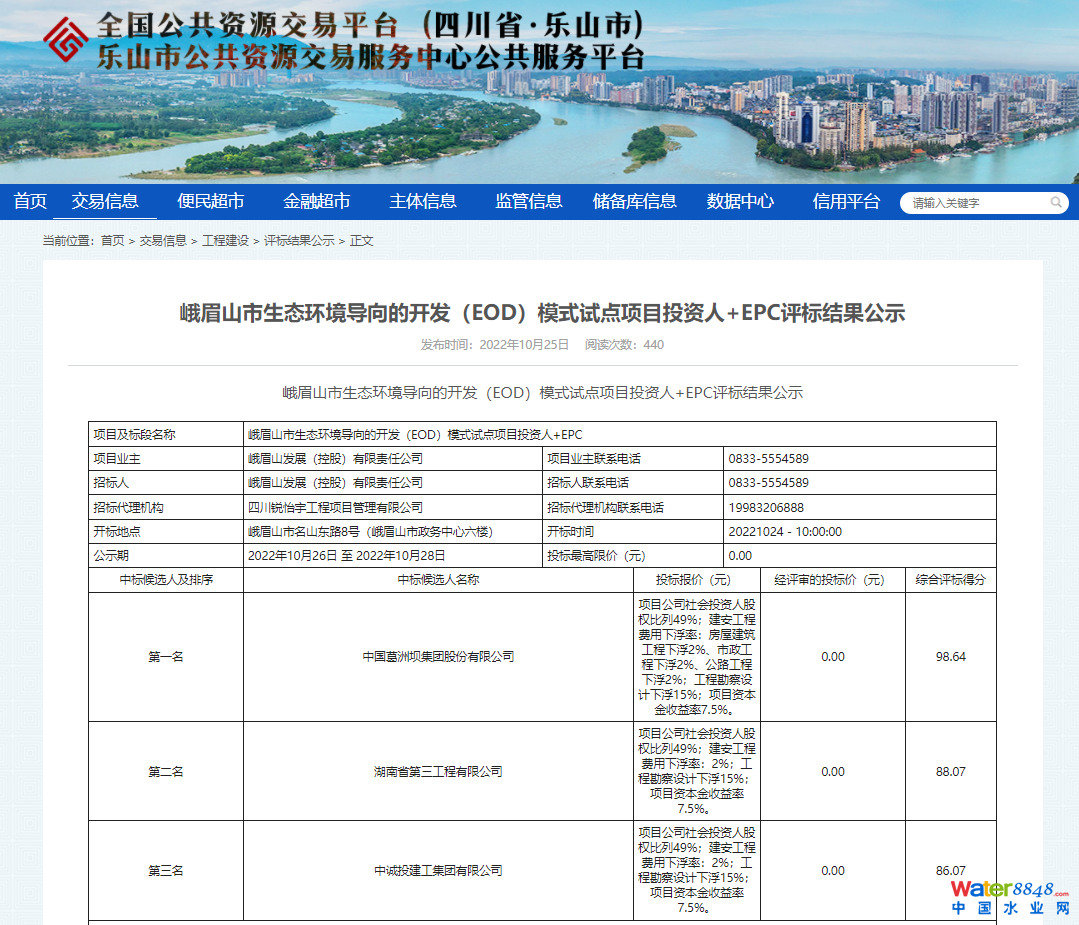Click the bold main article title heading
Viewport: 1079px width, 925px height.
pyautogui.click(x=542, y=313)
